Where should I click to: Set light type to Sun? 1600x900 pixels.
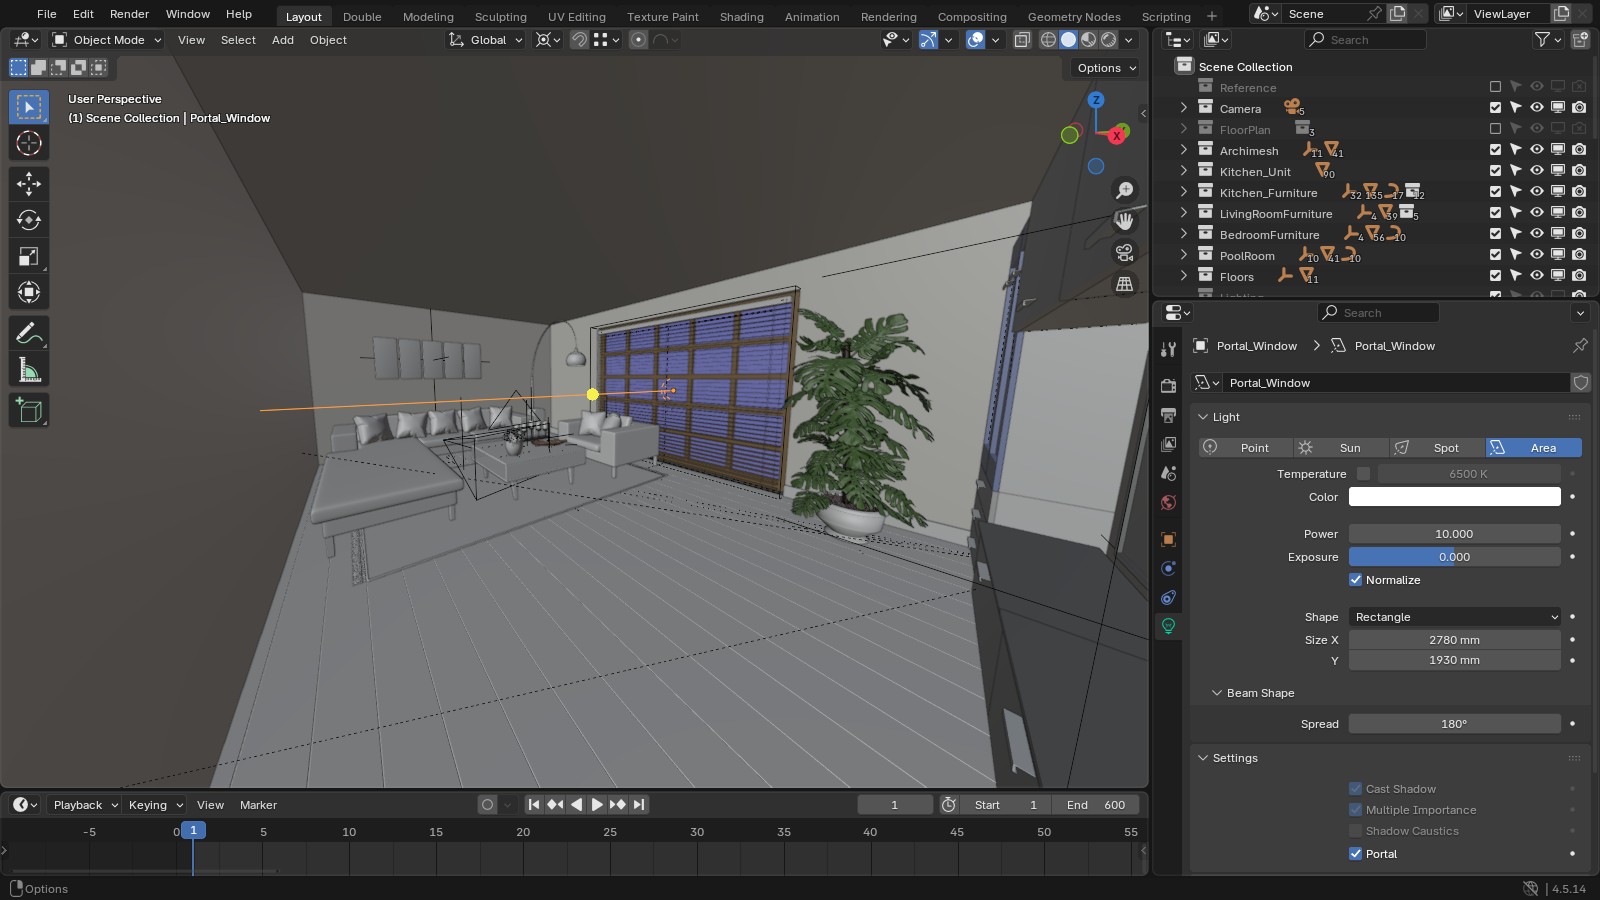(1340, 448)
